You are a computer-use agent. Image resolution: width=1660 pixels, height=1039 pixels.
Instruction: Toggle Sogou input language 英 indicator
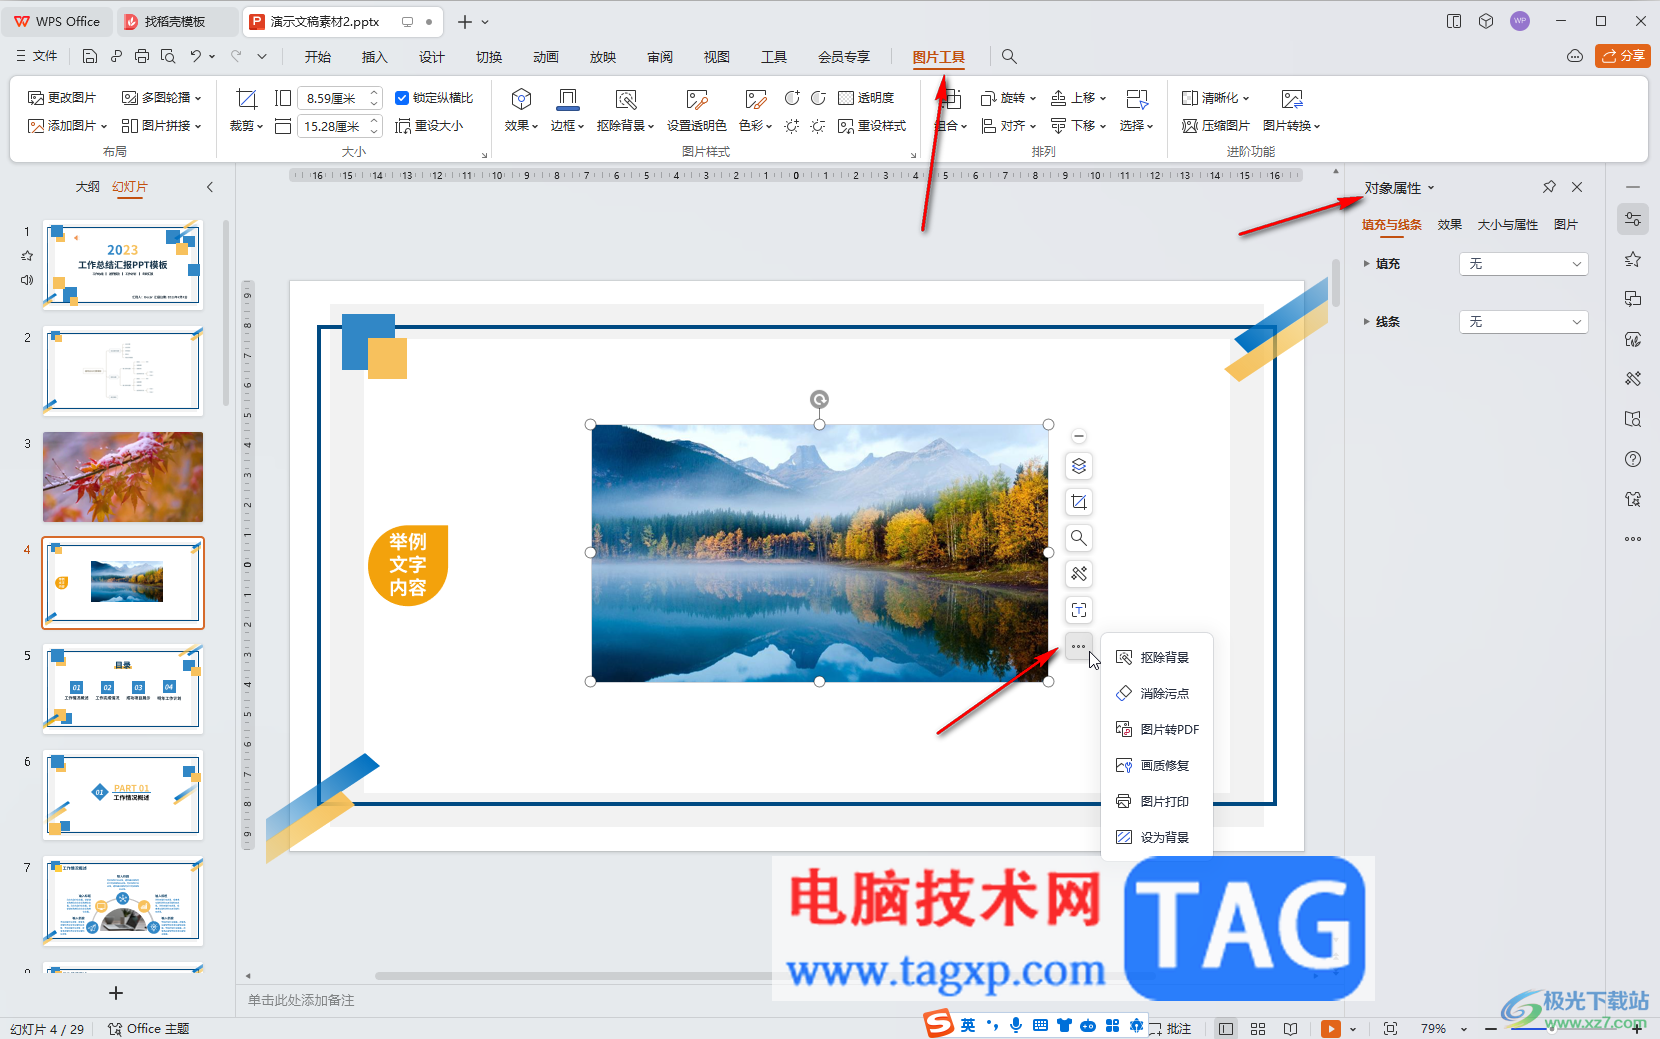[968, 1025]
